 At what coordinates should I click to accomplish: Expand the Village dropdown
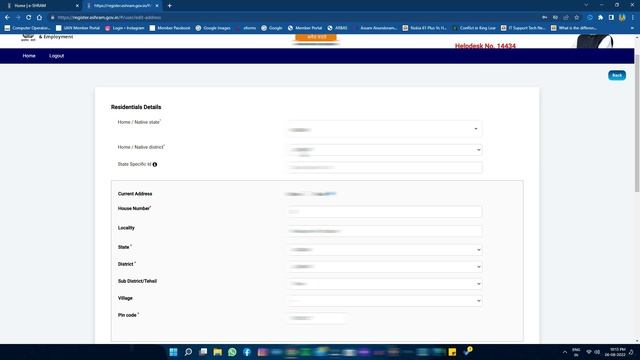(385, 301)
